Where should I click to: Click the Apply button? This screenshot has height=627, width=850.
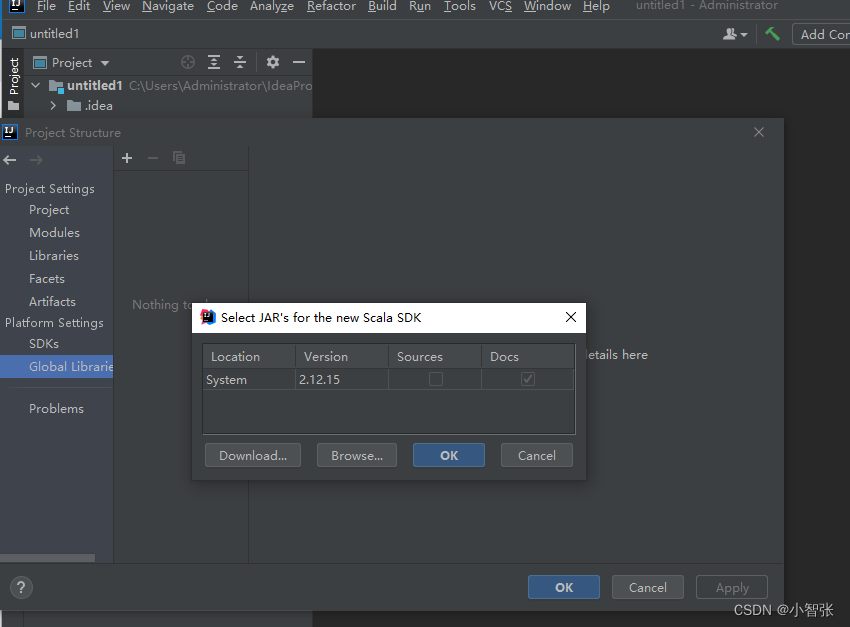(x=732, y=587)
